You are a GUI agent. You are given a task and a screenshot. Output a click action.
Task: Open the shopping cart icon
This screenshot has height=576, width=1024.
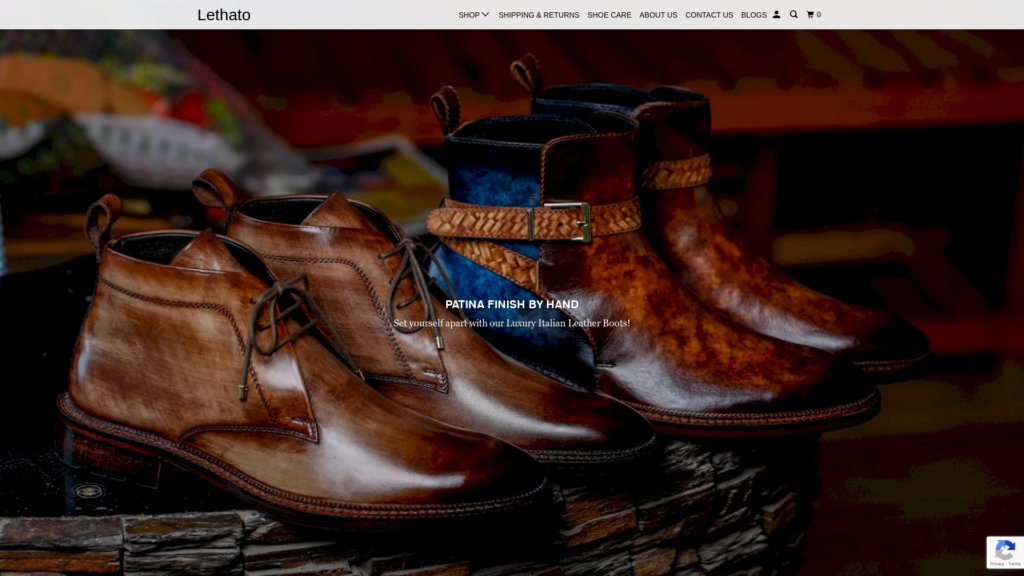[x=810, y=15]
